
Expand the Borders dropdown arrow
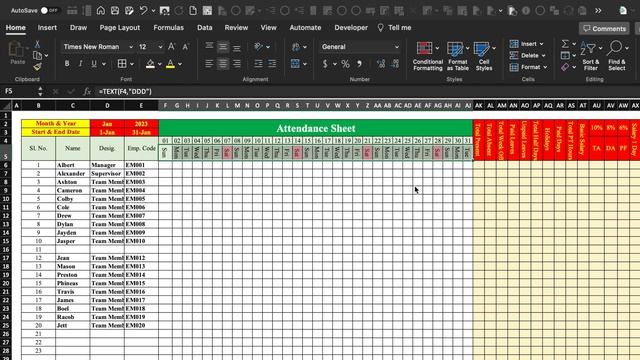point(131,64)
